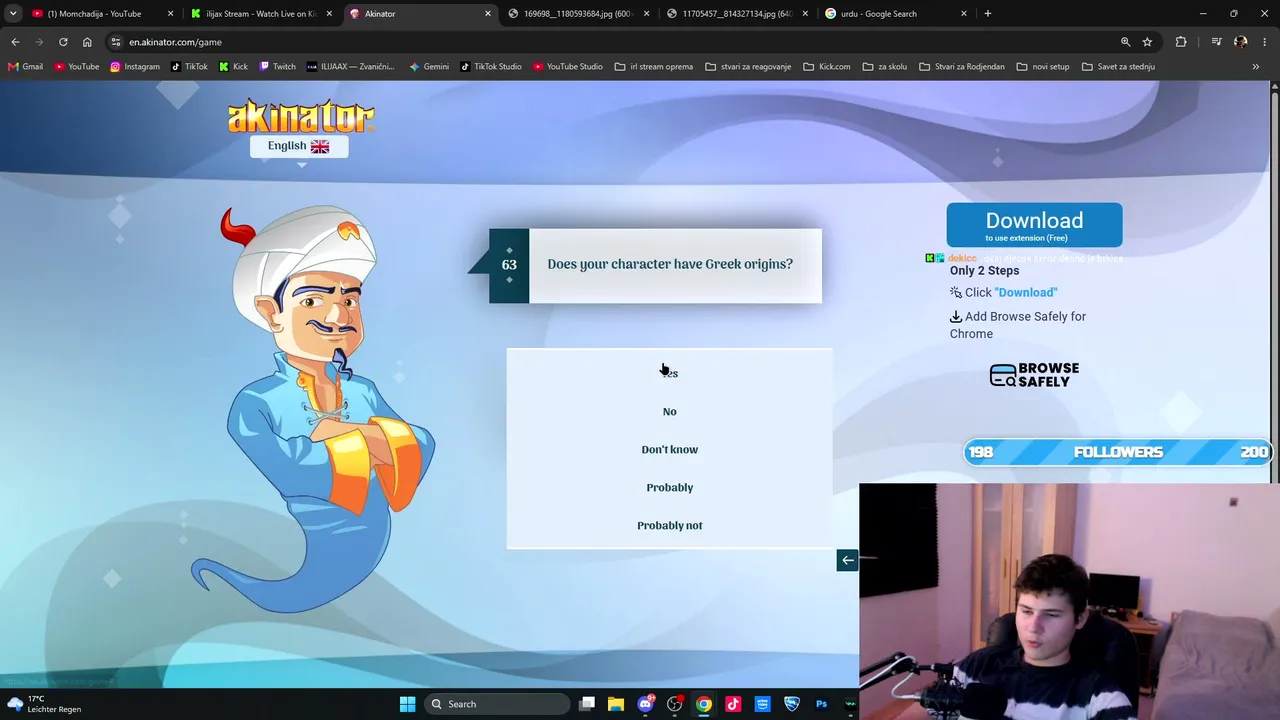Open the YouTube Studio bookmark

click(568, 67)
